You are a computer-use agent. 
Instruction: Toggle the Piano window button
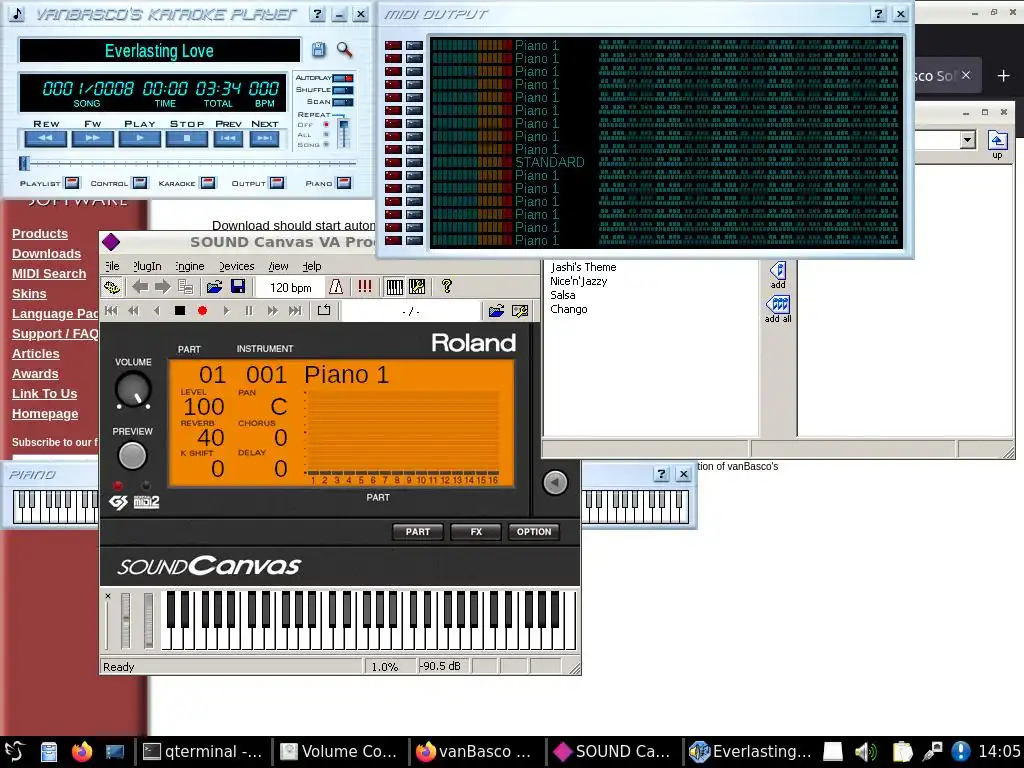pyautogui.click(x=344, y=183)
